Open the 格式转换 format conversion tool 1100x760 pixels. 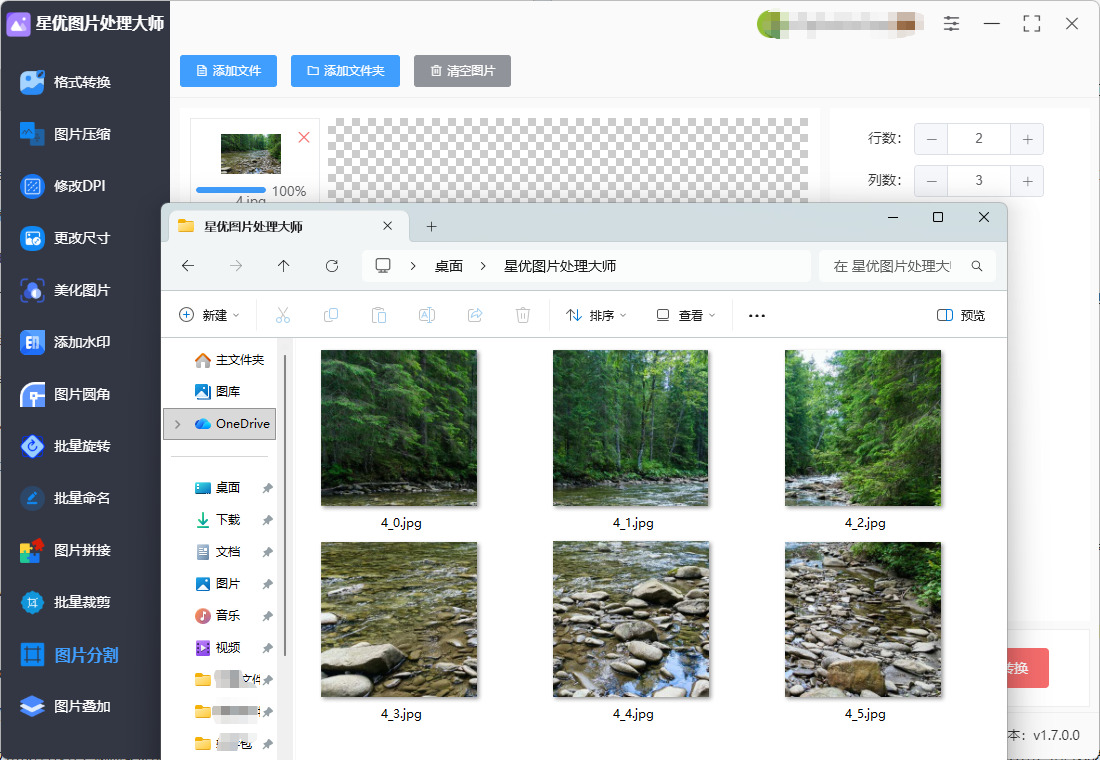80,82
